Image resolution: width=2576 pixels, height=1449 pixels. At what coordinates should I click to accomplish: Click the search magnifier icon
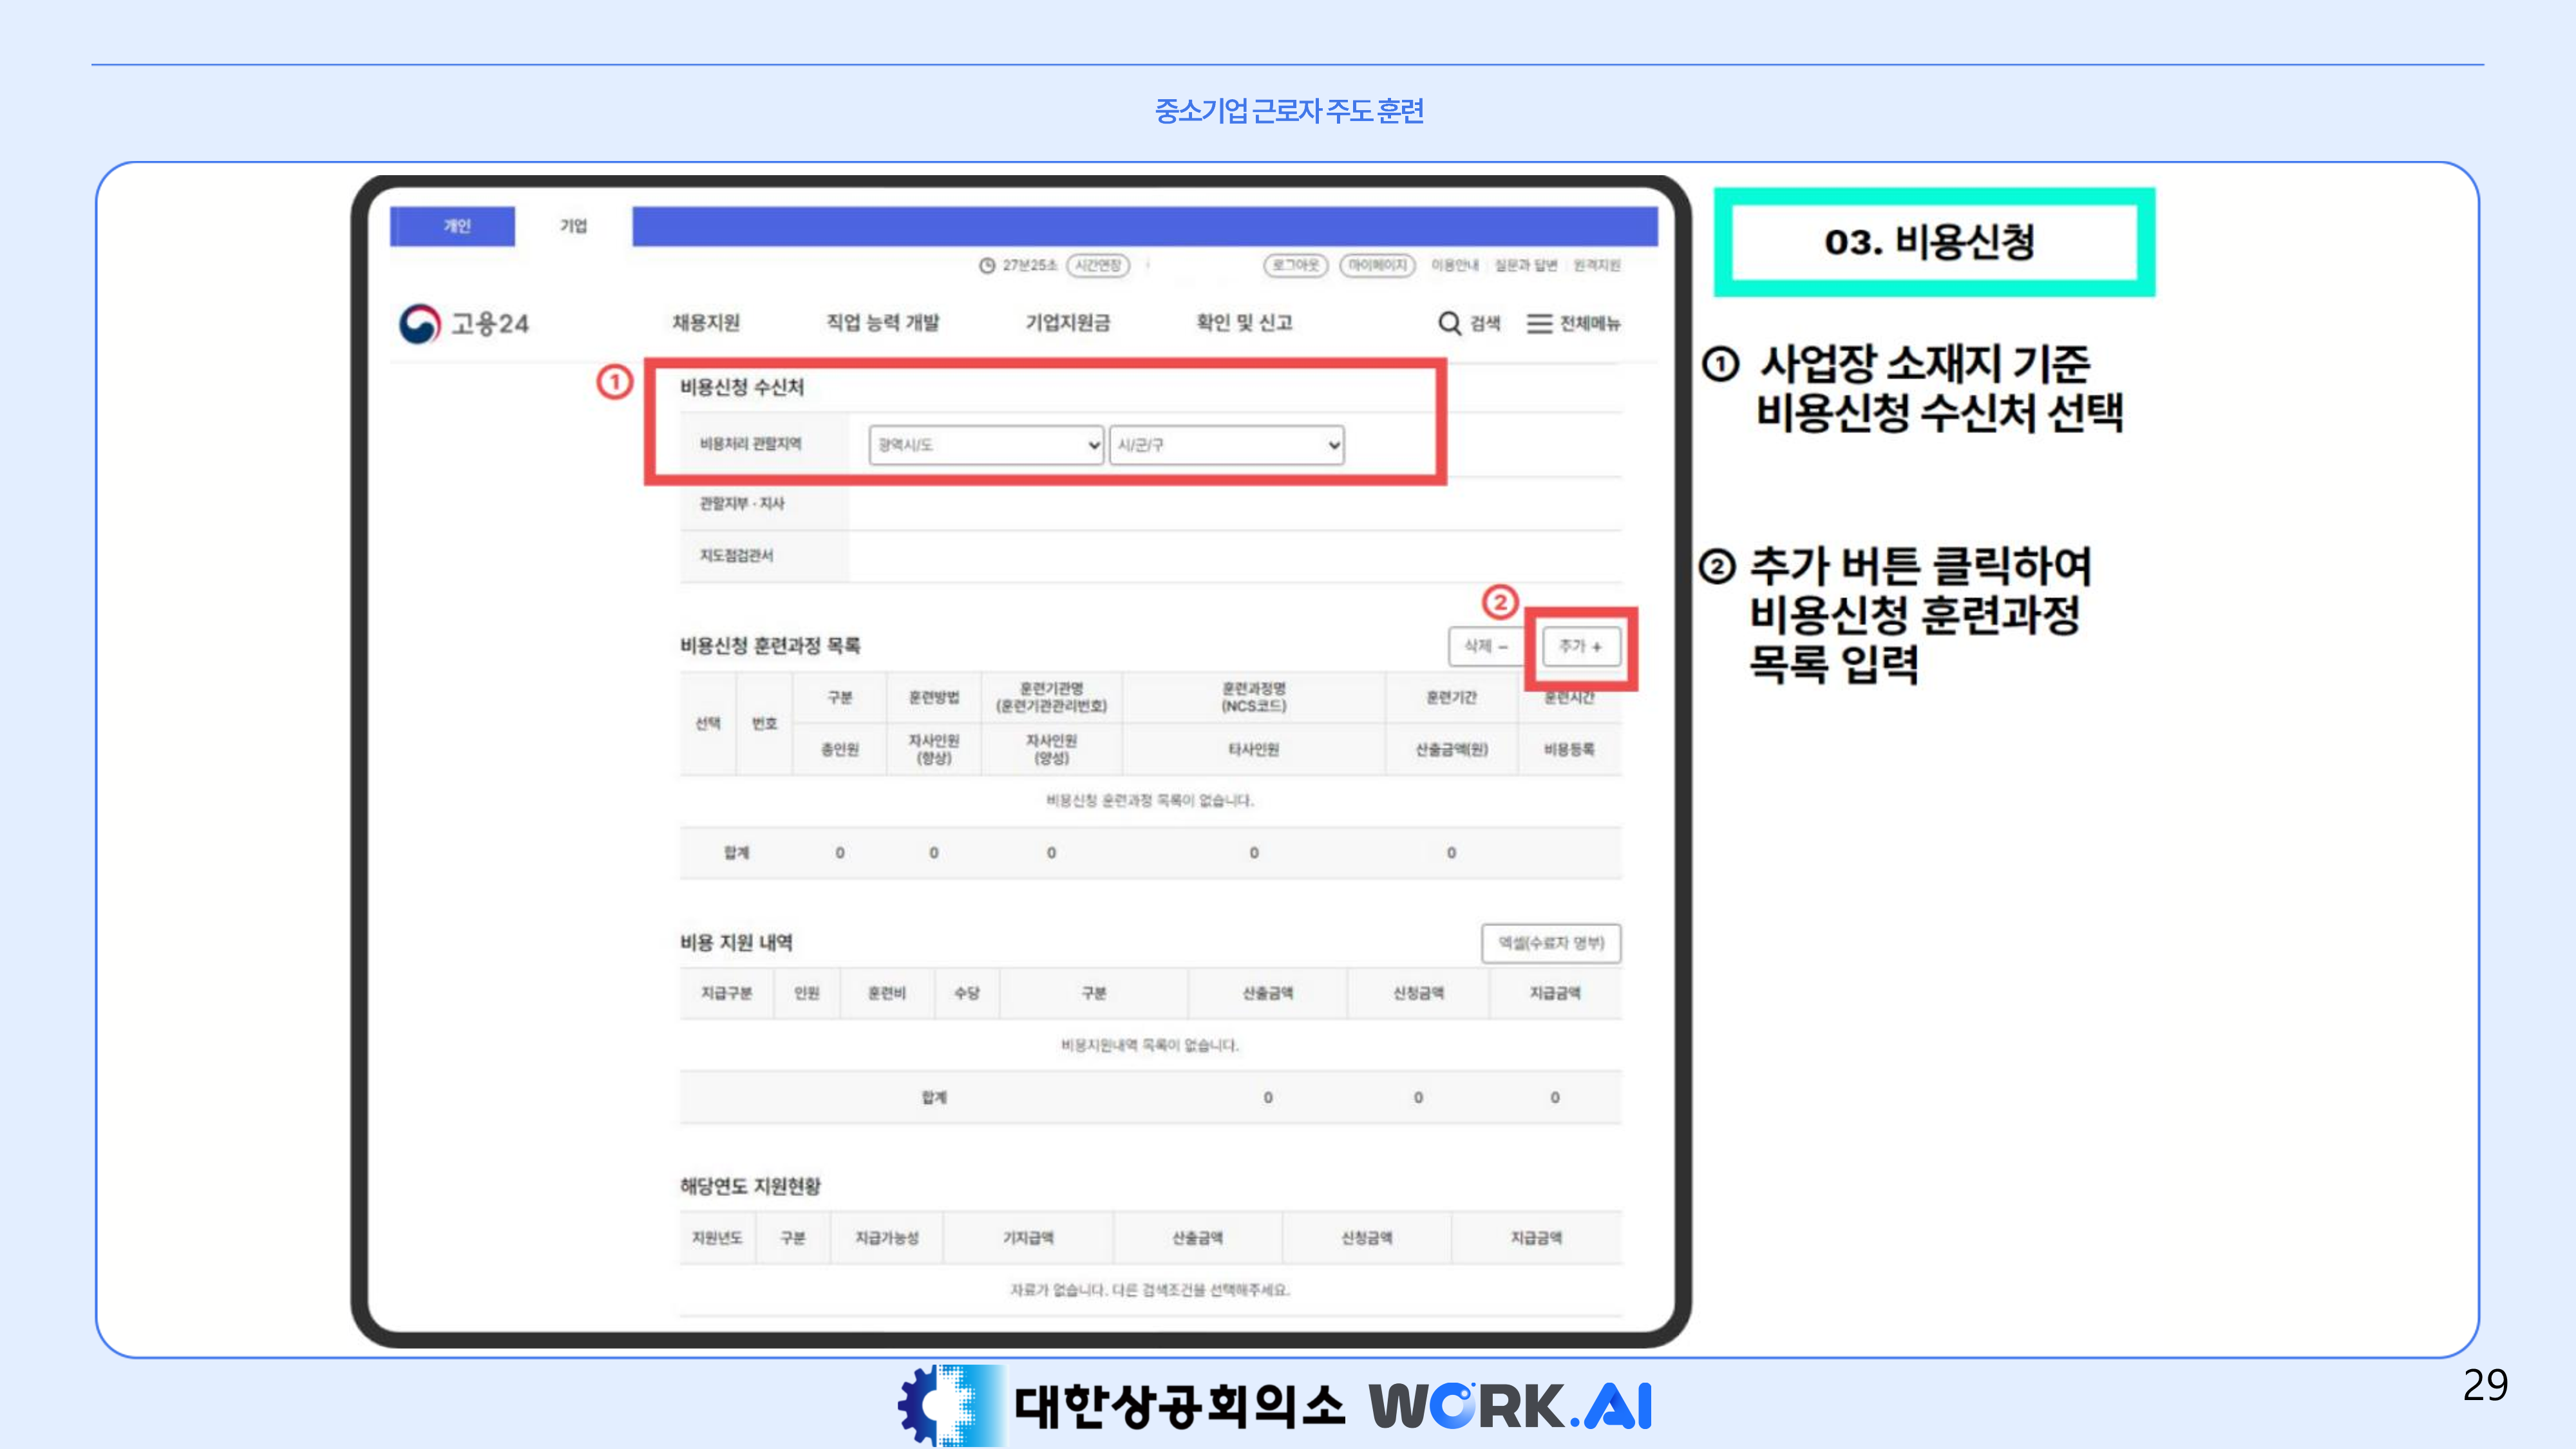click(x=1449, y=323)
